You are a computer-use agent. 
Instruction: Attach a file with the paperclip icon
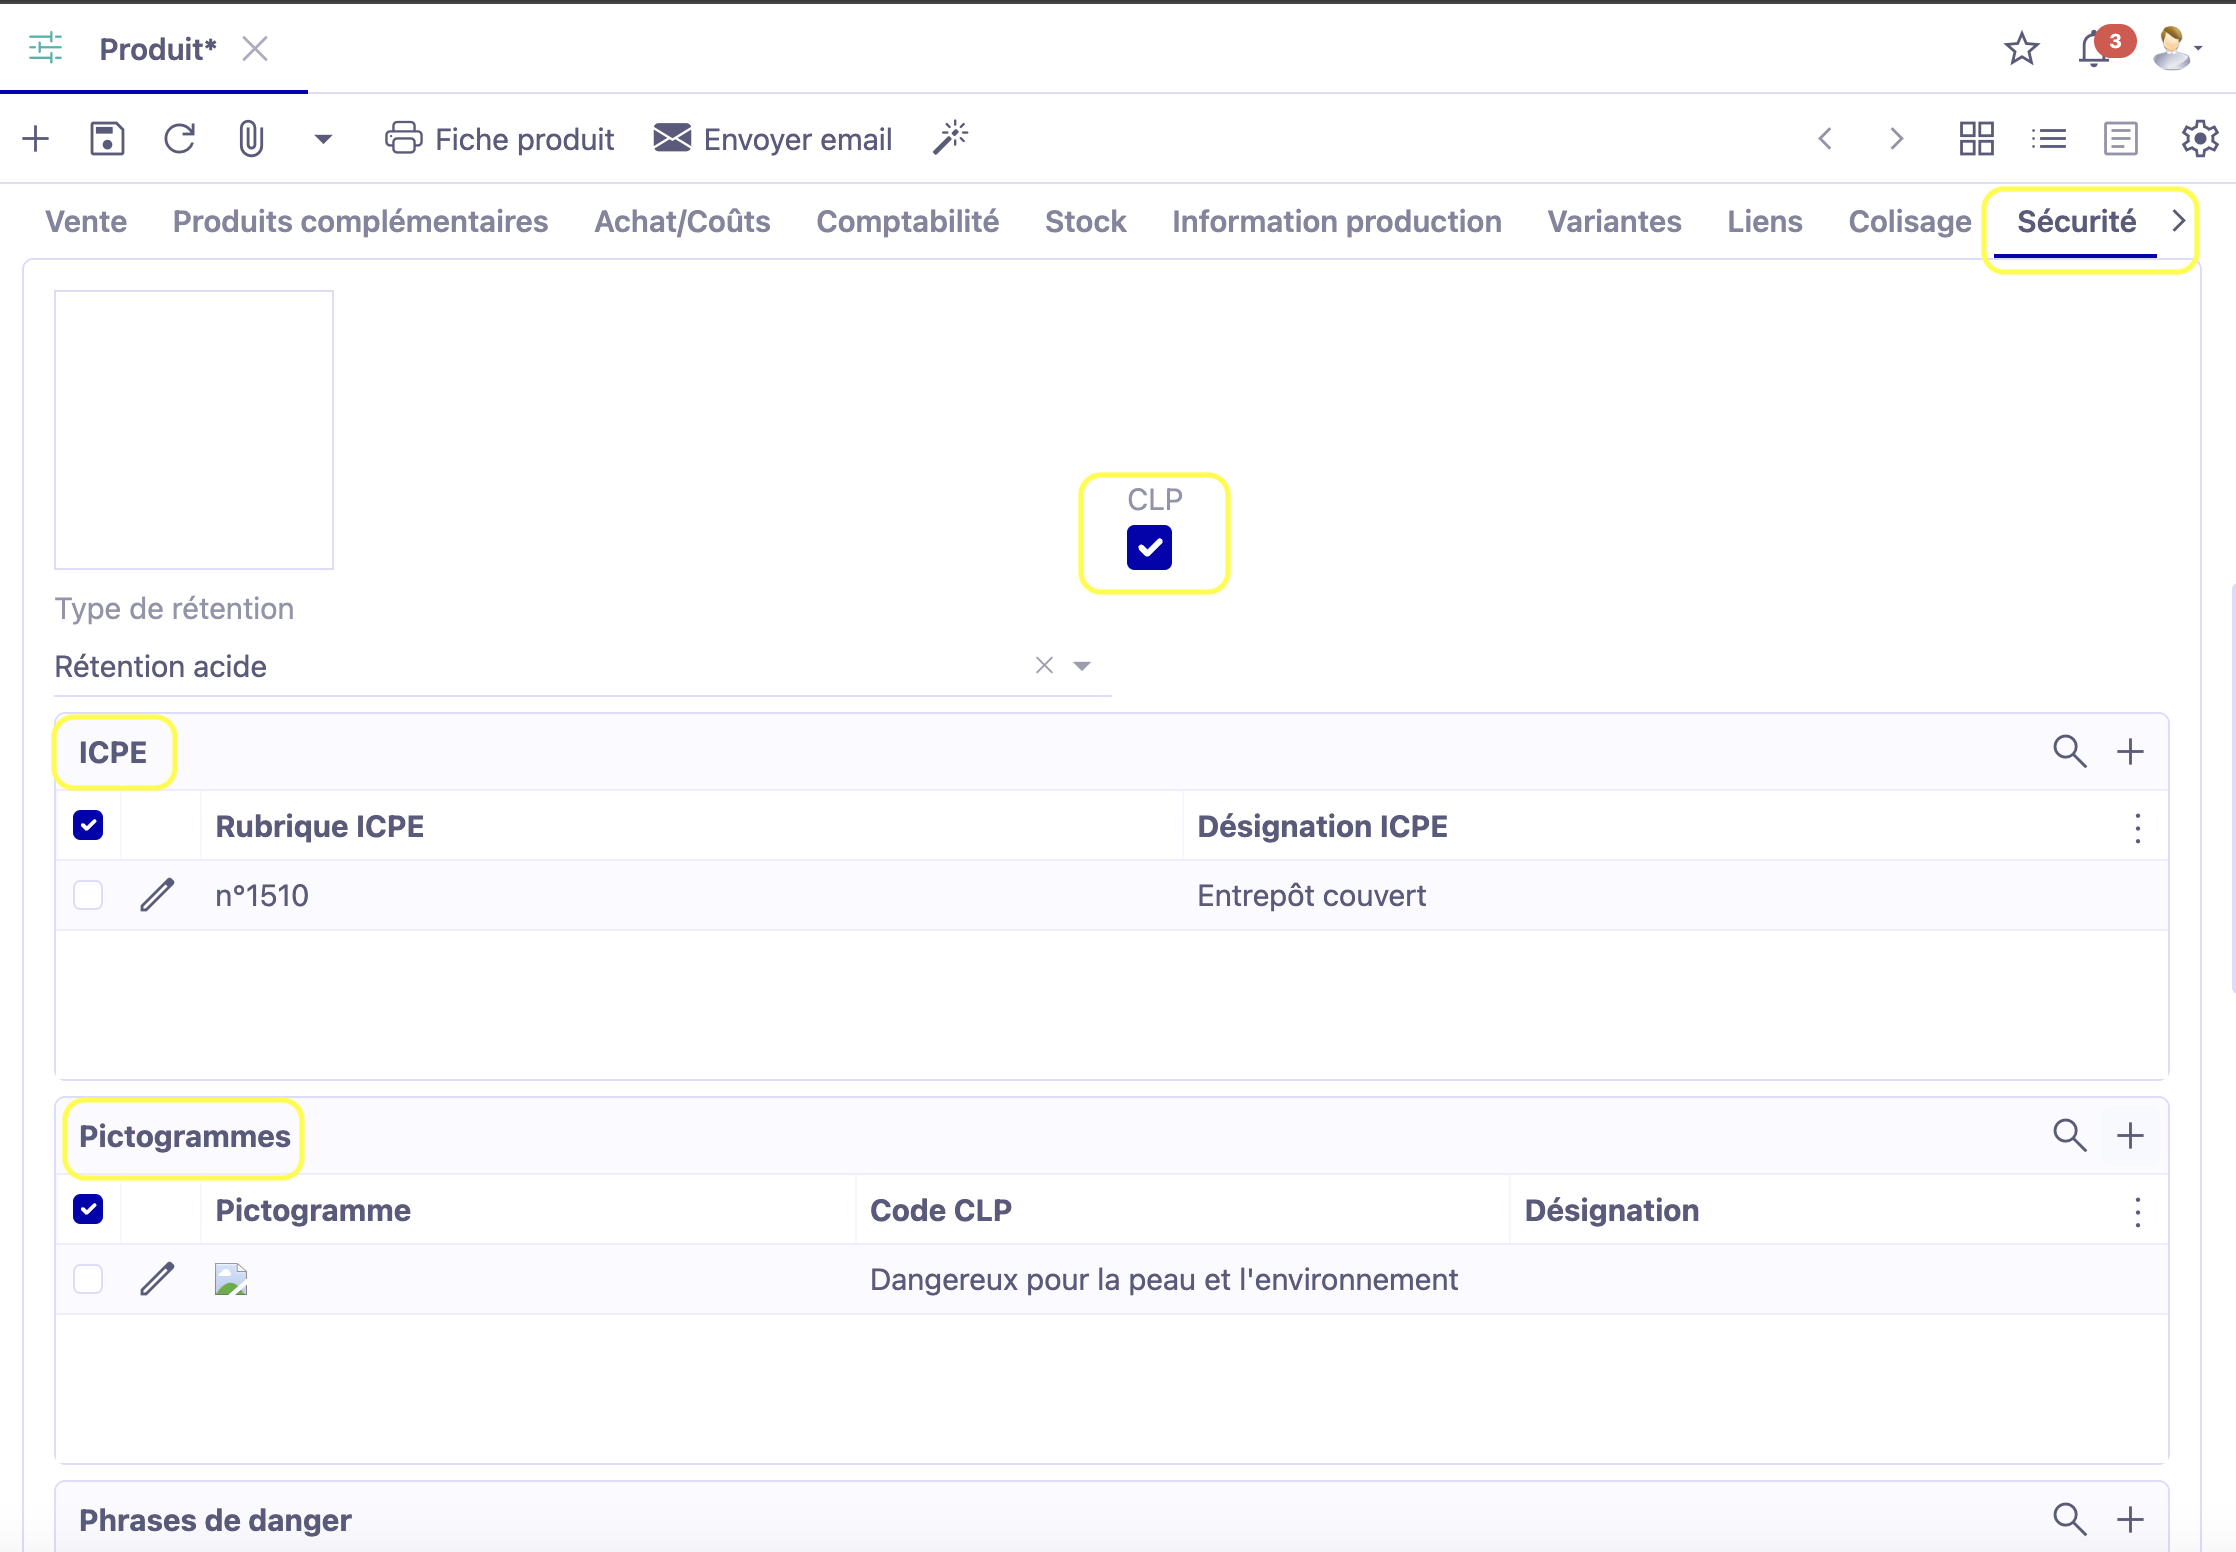click(x=251, y=138)
